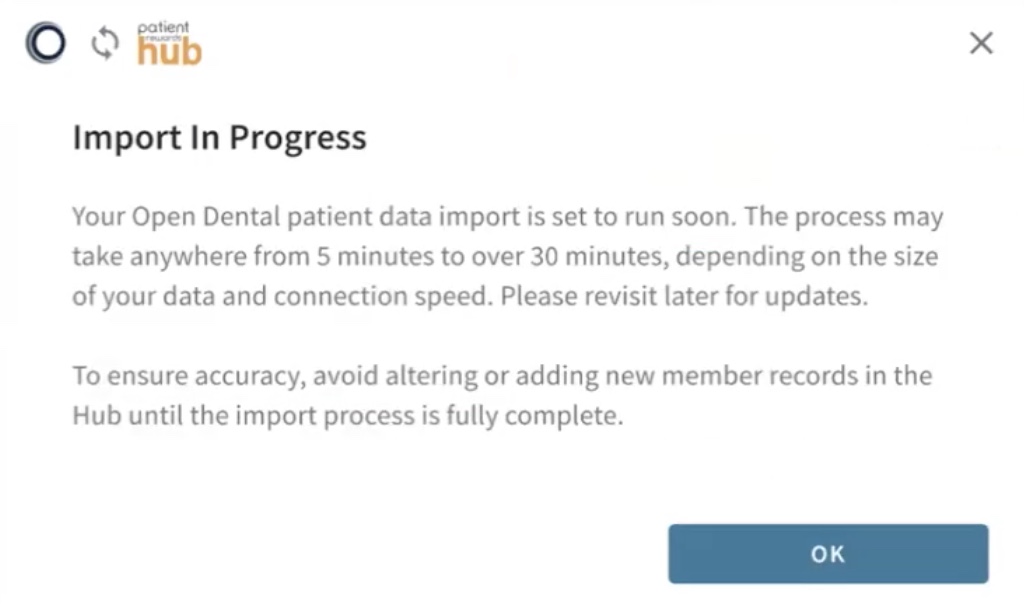
Task: Click the line starting "take anywhere from"
Action: click(x=505, y=257)
